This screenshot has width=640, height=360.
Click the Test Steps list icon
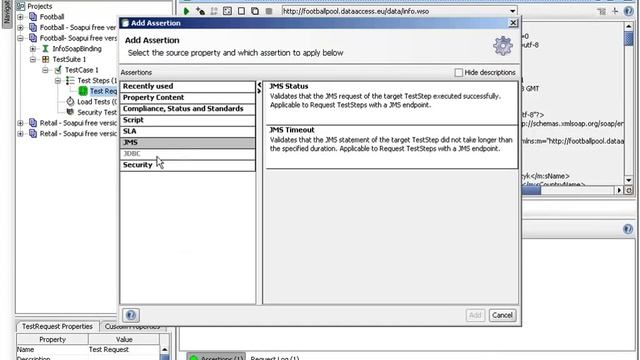point(71,80)
